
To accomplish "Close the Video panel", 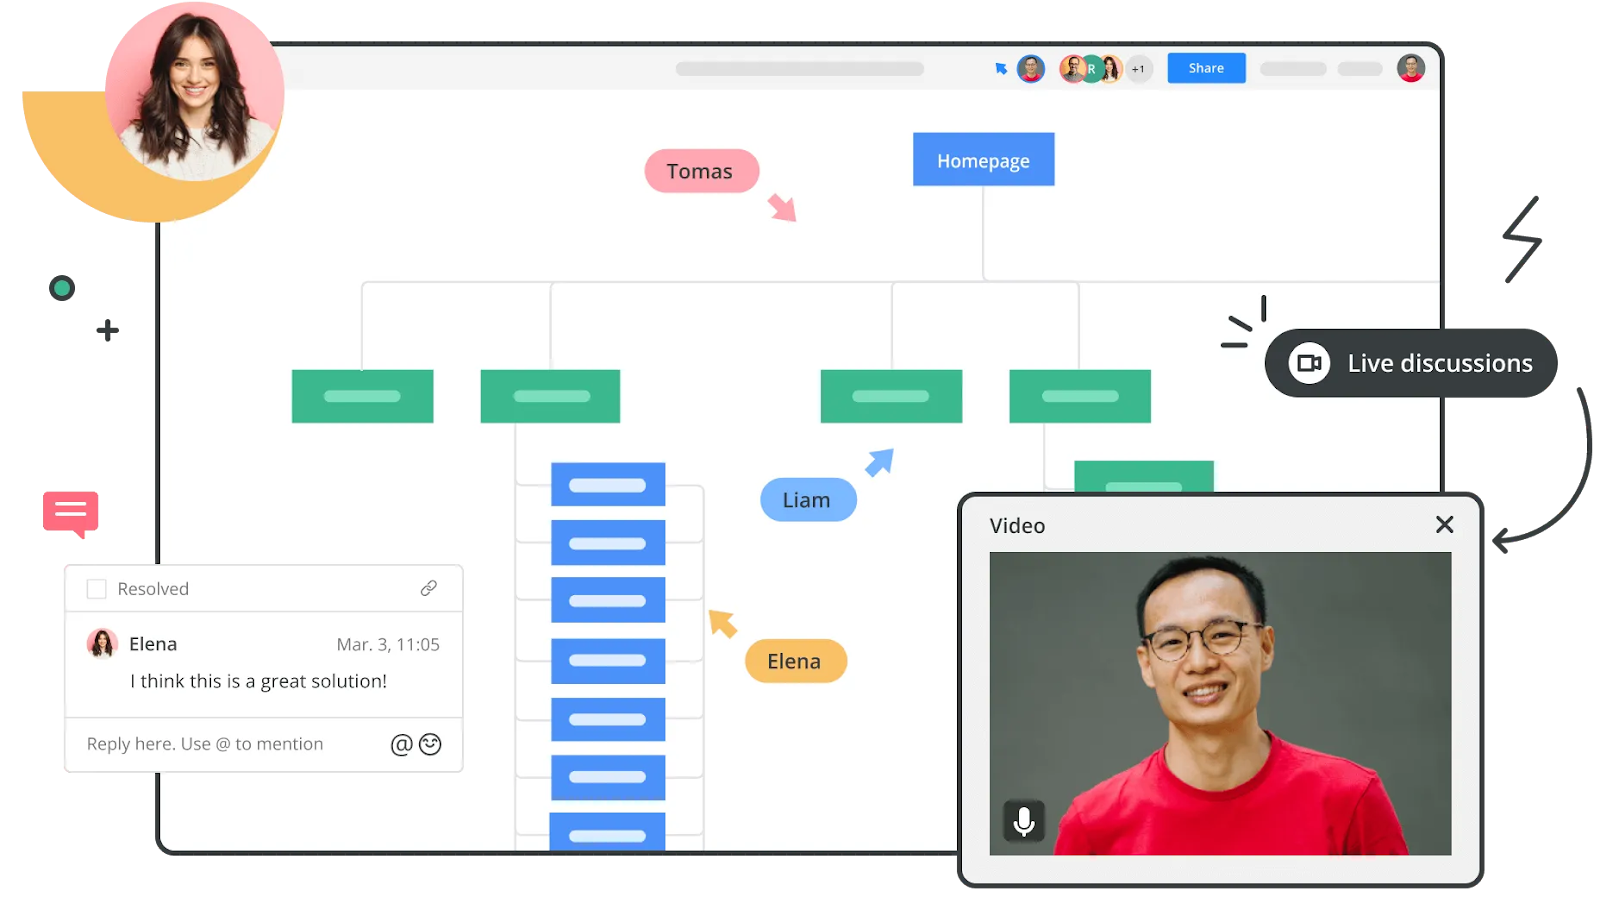I will click(x=1444, y=525).
